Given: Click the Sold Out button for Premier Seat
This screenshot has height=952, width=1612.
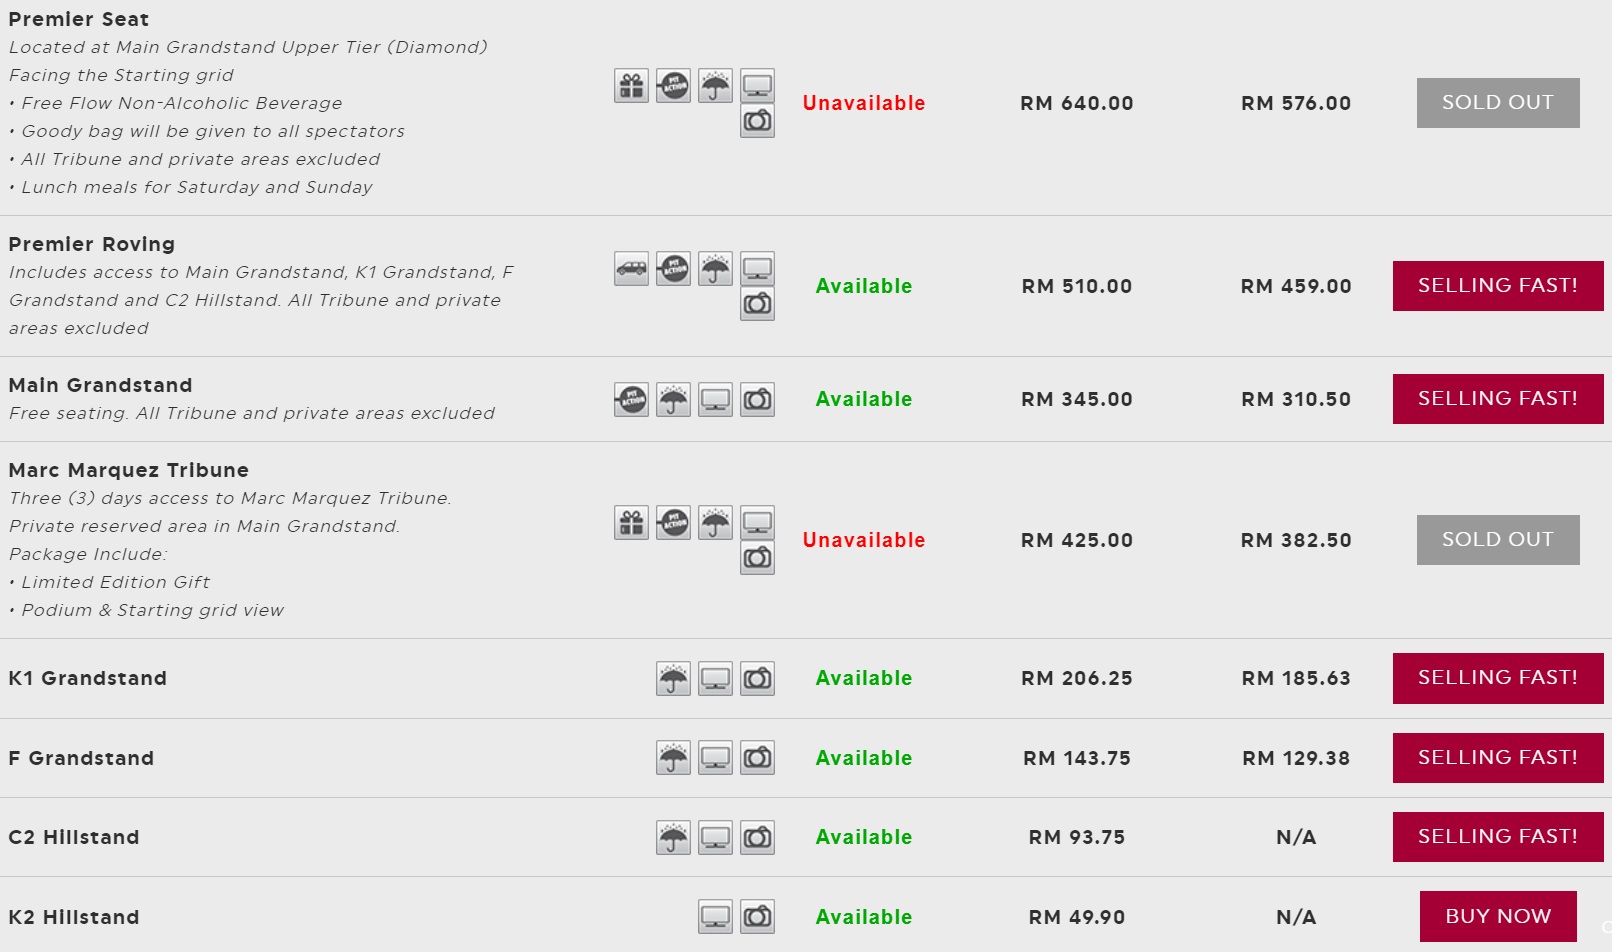Looking at the screenshot, I should (x=1497, y=103).
